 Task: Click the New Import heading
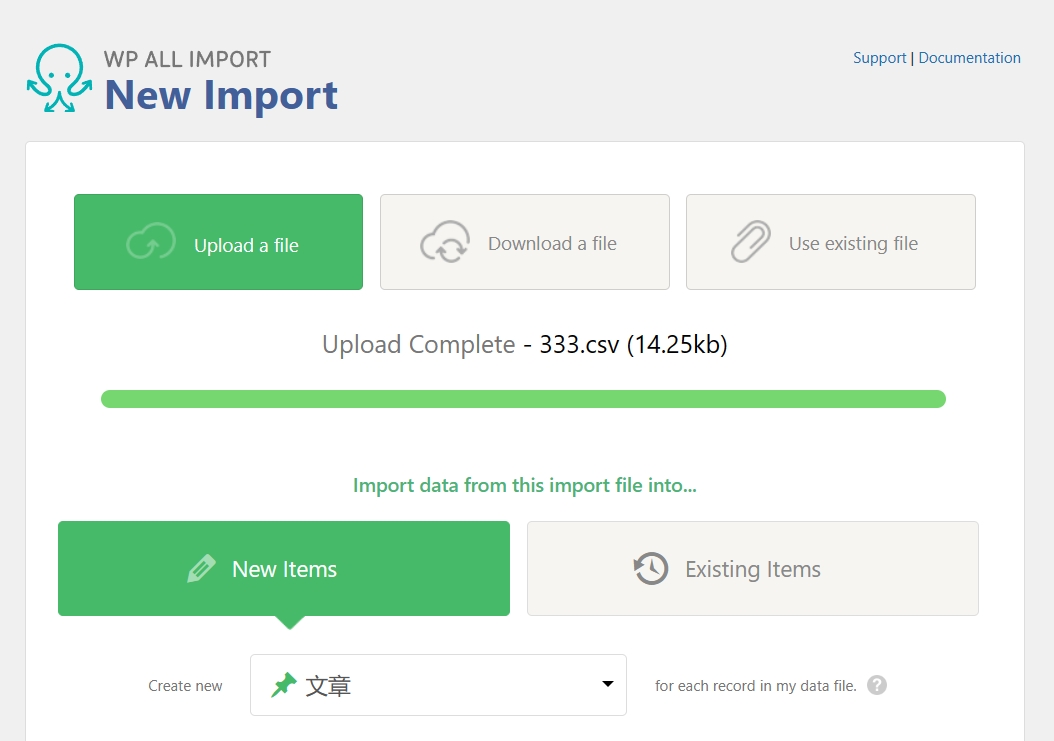point(221,95)
